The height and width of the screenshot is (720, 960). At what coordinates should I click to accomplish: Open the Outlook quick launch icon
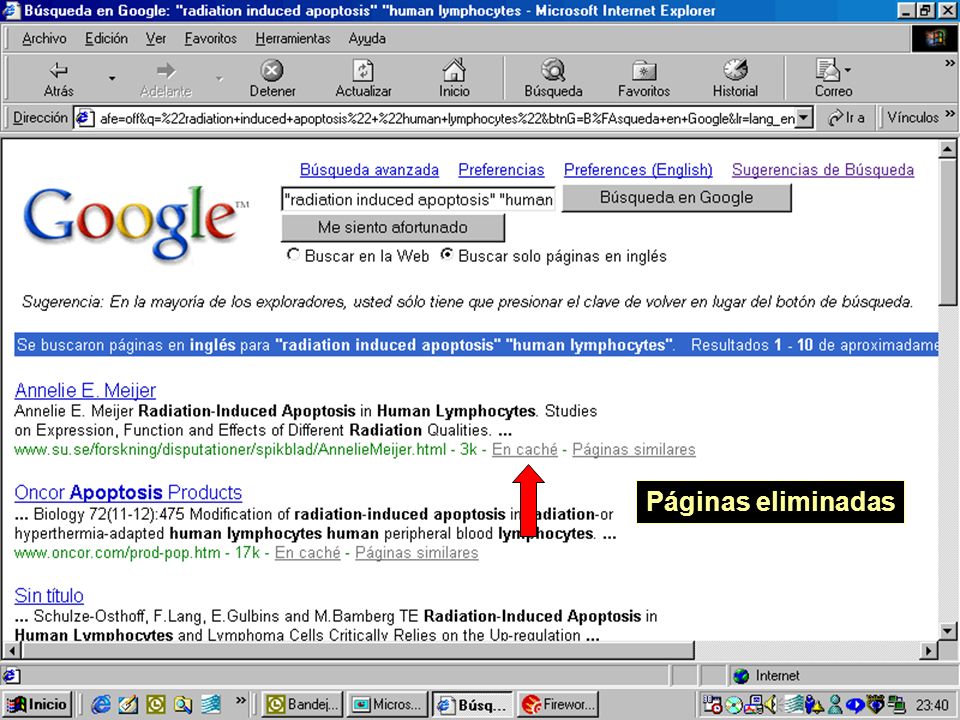[x=156, y=705]
